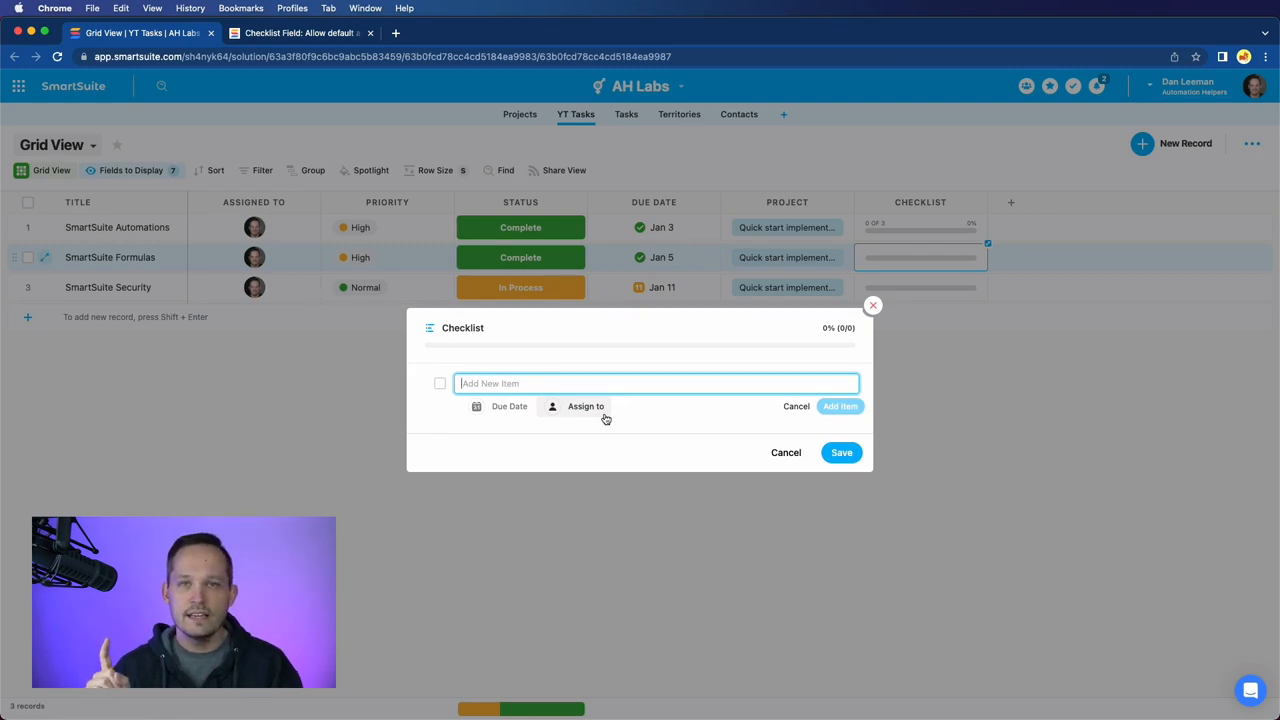This screenshot has width=1280, height=720.
Task: Click the Sort toolbar button
Action: point(209,170)
